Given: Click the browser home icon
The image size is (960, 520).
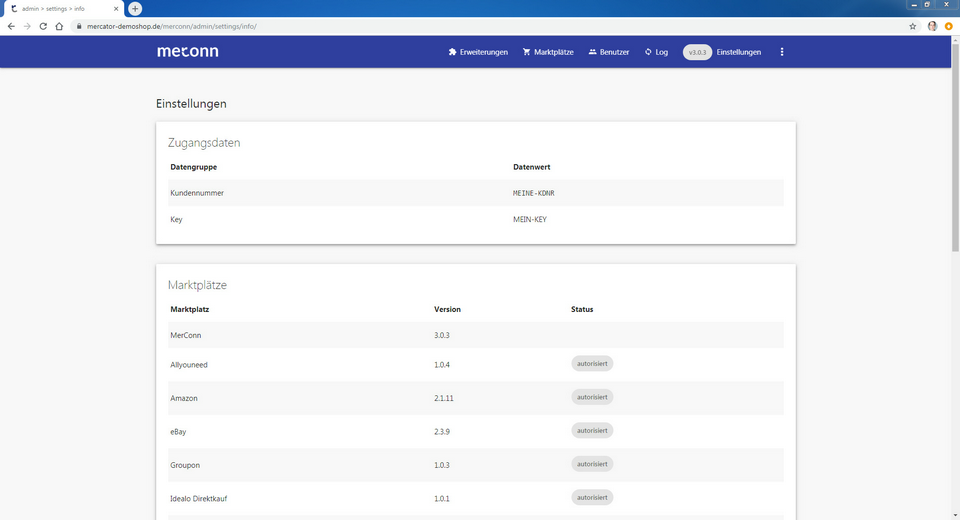Looking at the screenshot, I should click(x=59, y=26).
